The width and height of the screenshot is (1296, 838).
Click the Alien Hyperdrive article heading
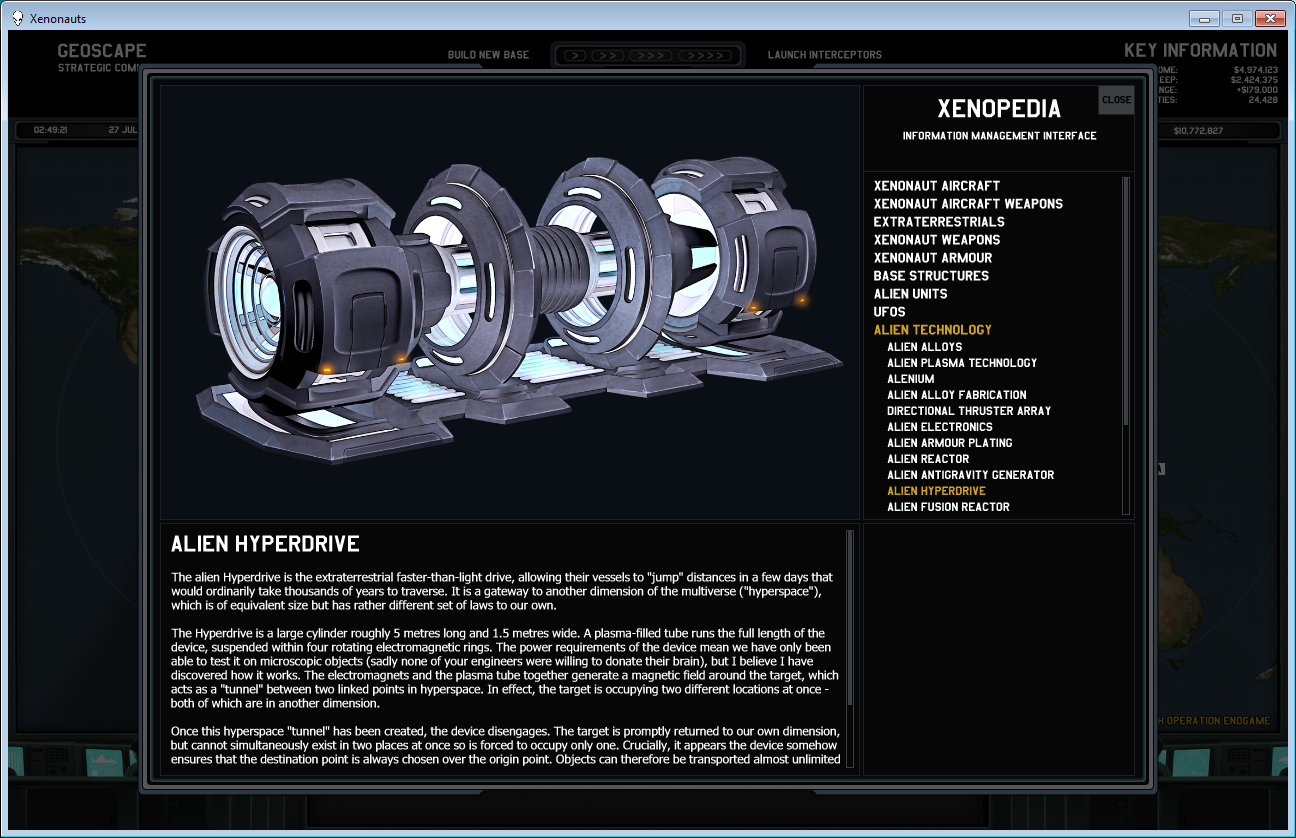click(265, 544)
